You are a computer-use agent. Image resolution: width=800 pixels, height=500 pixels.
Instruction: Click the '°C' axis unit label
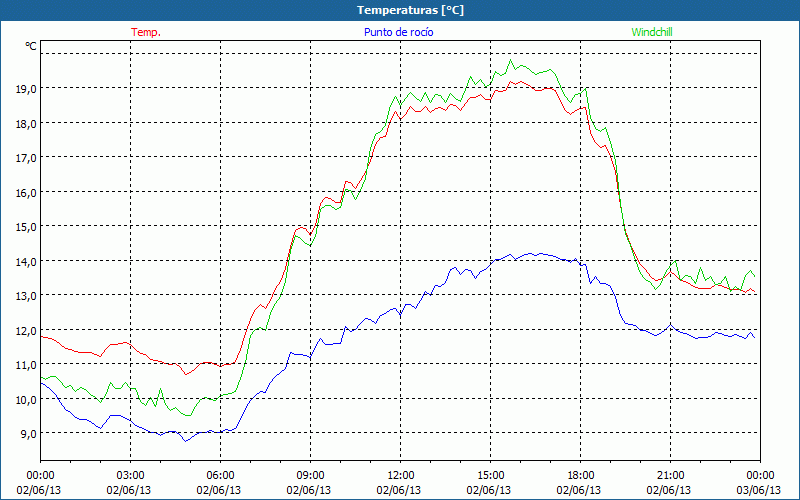tap(31, 46)
